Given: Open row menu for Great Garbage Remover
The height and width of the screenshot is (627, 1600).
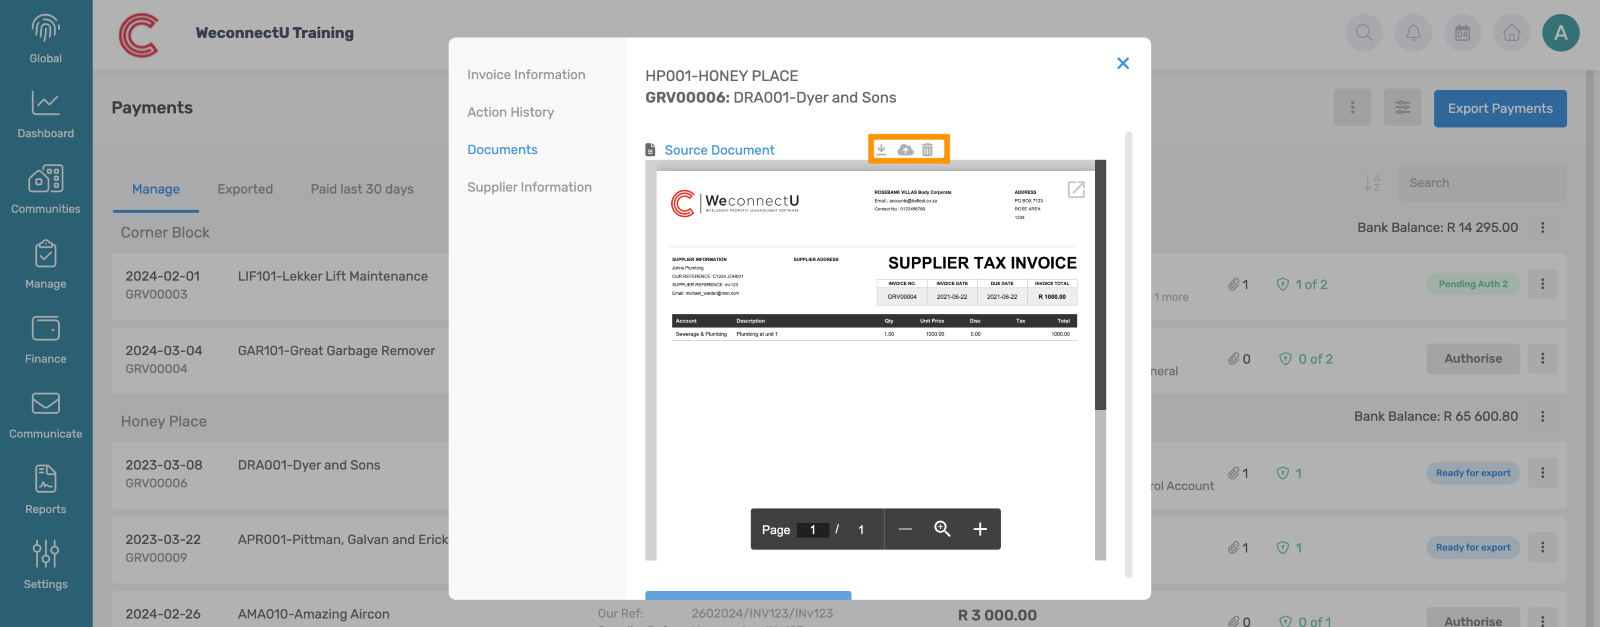Looking at the screenshot, I should (1543, 359).
